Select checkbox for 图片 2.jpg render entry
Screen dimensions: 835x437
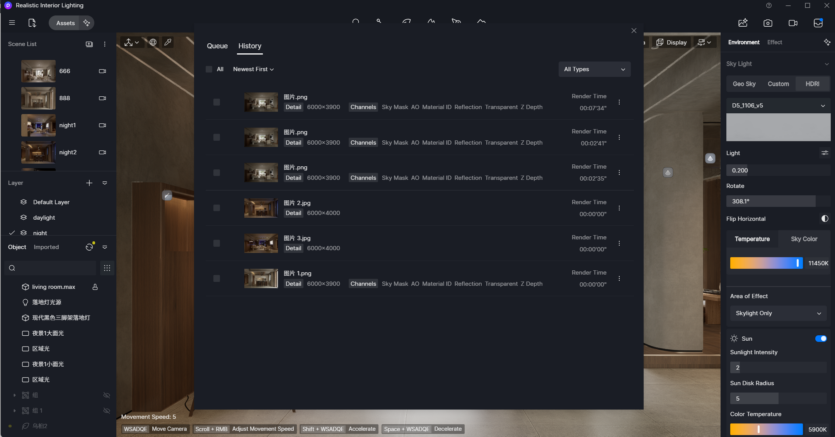[217, 208]
